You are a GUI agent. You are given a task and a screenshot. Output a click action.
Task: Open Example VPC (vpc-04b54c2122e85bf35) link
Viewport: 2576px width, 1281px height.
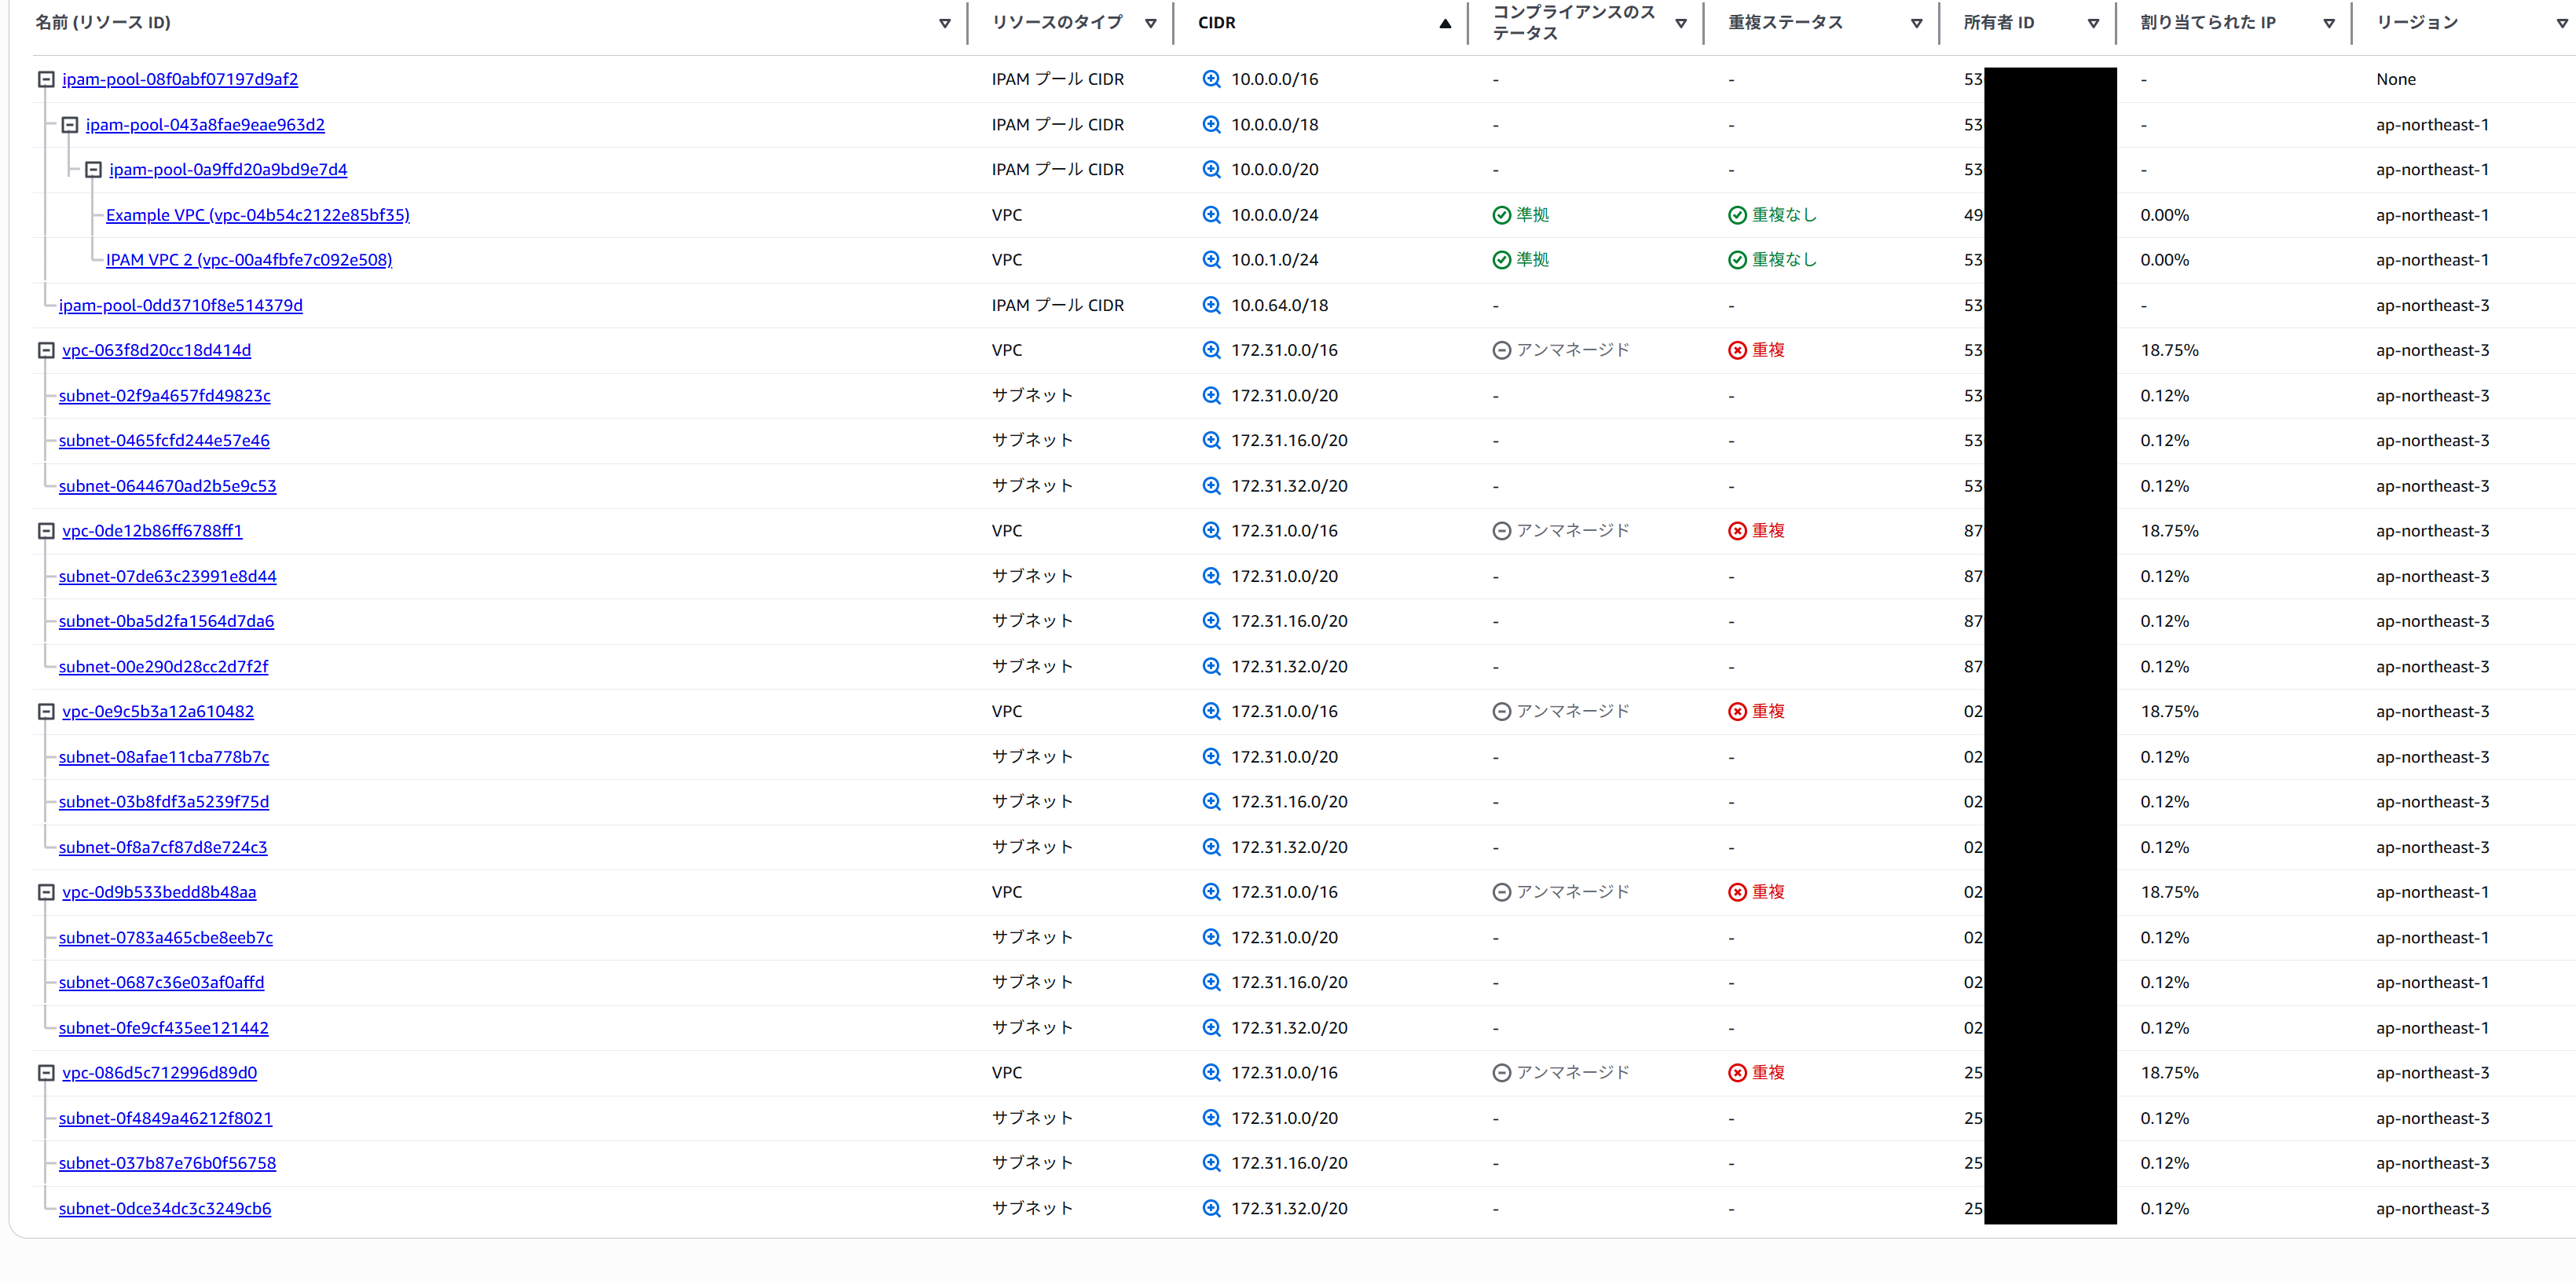coord(258,215)
